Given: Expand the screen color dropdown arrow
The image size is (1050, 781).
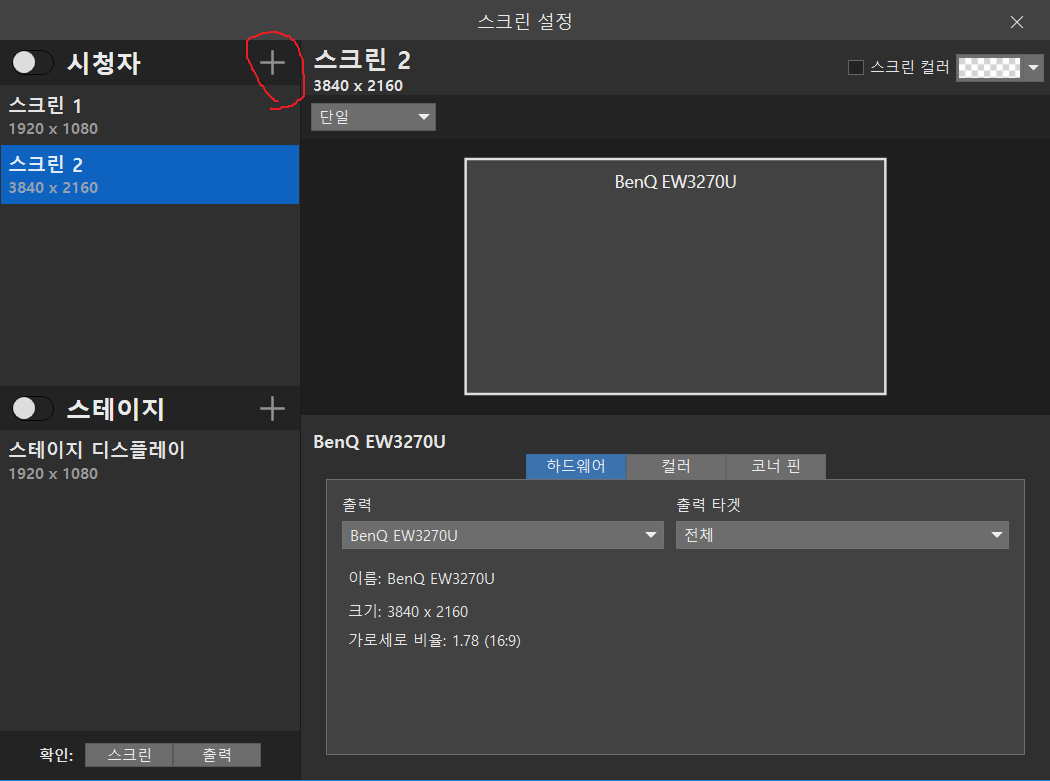Looking at the screenshot, I should click(1033, 68).
